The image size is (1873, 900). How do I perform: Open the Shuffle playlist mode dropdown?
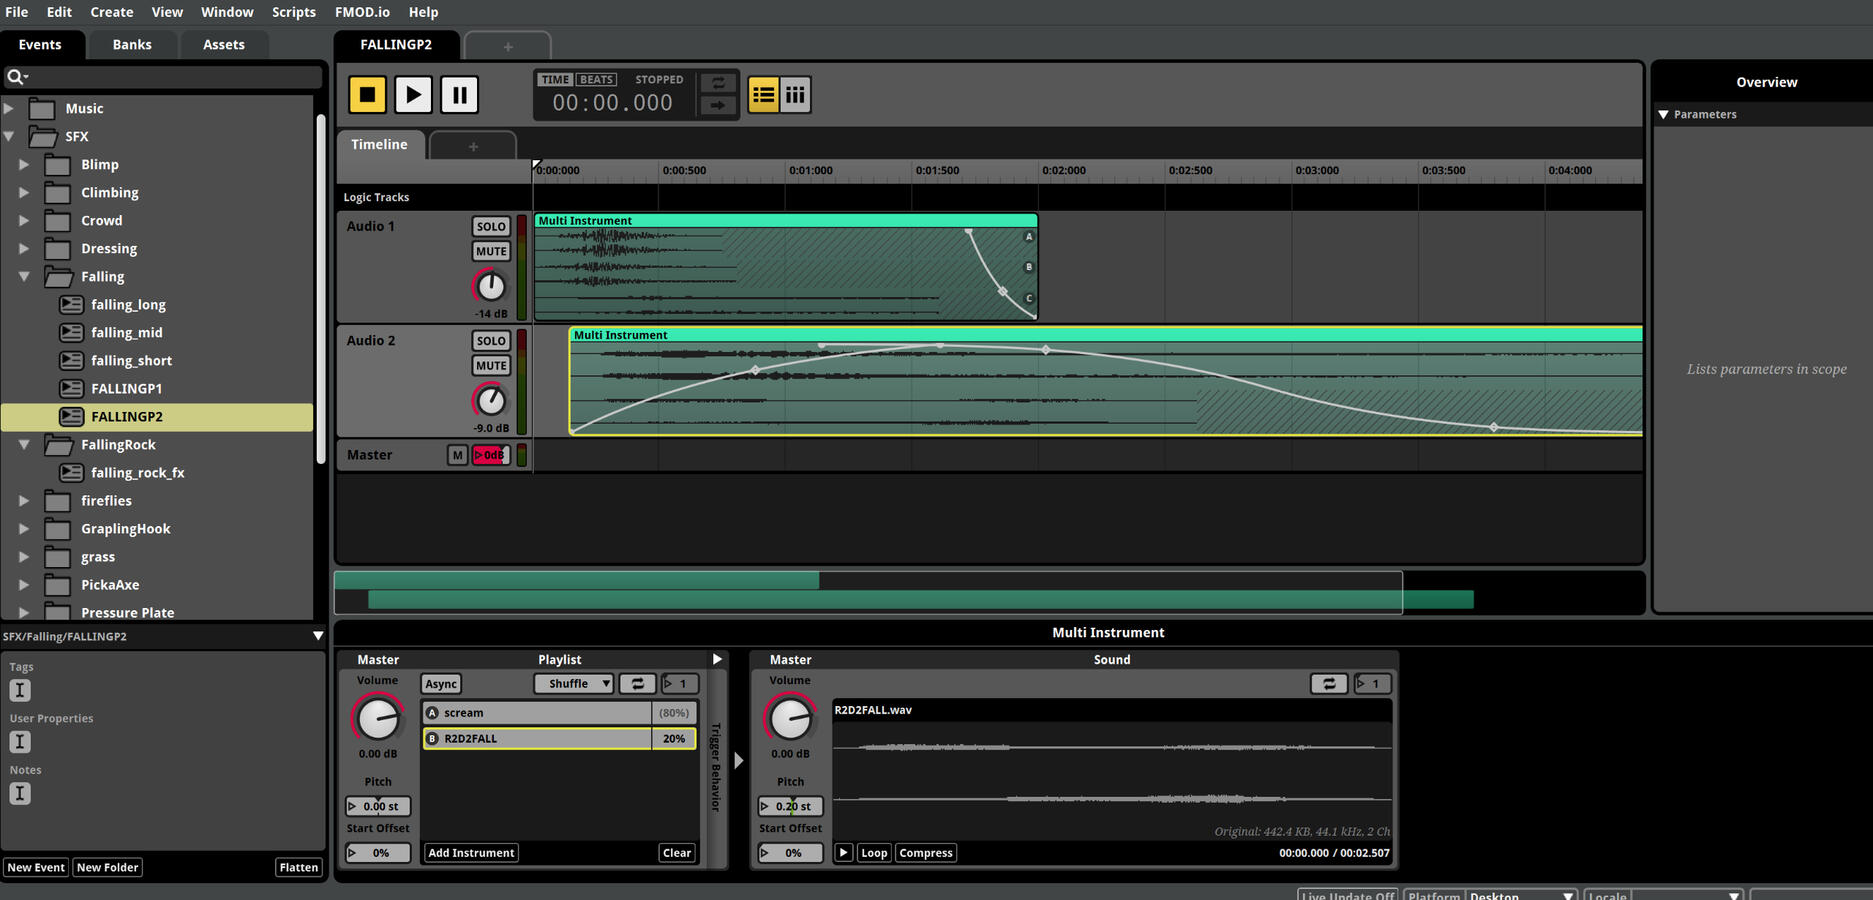pos(573,683)
